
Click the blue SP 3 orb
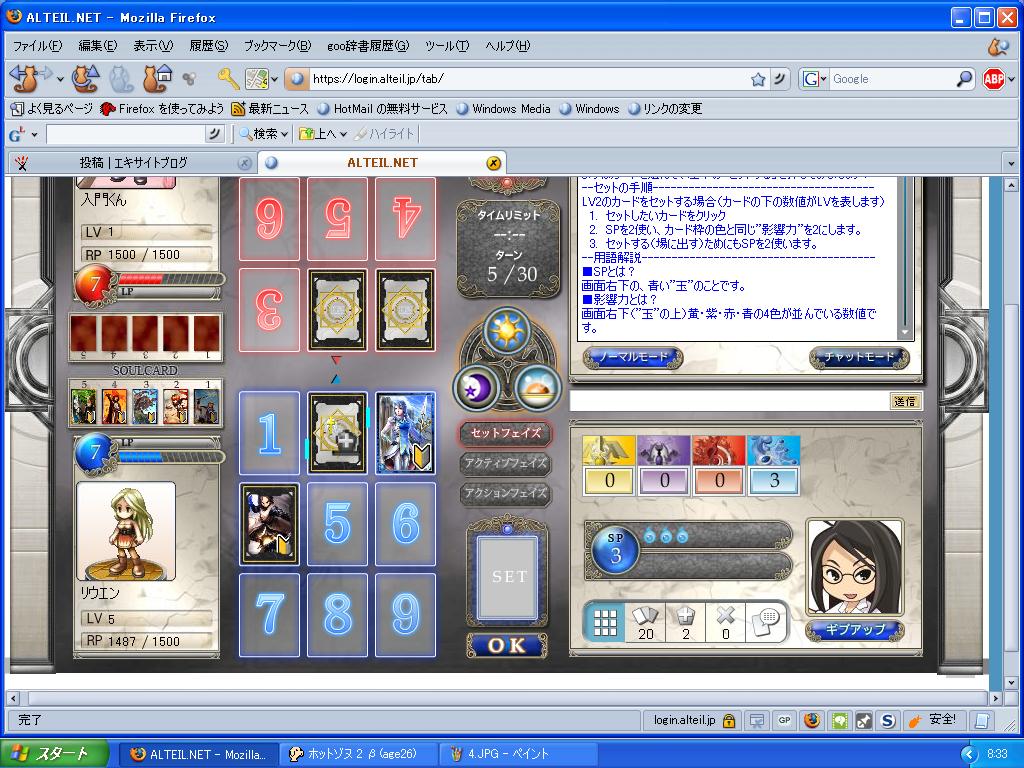(615, 550)
